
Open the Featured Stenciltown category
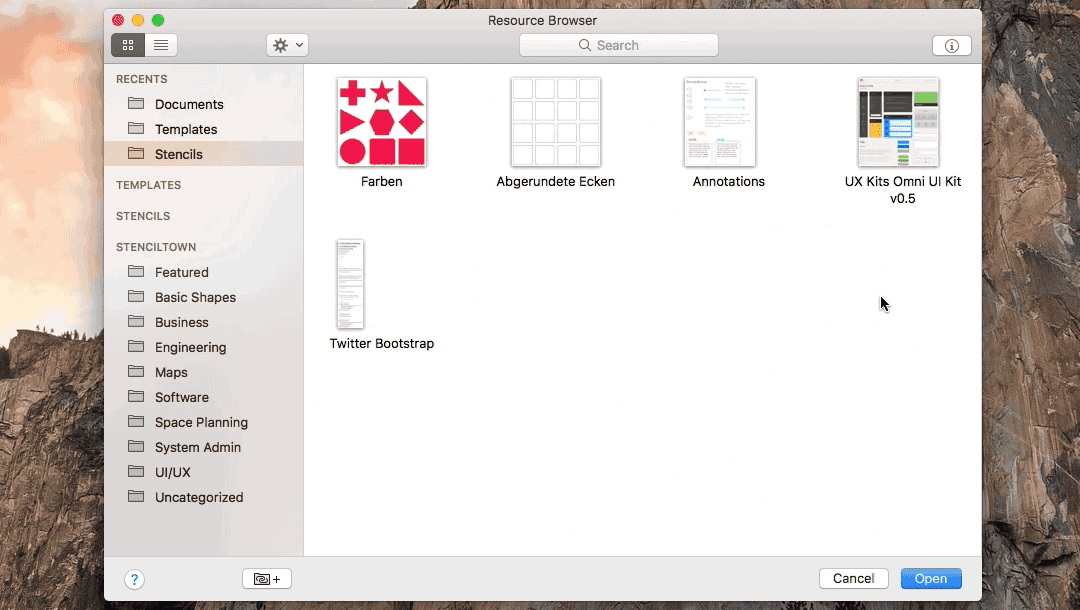pos(204,272)
